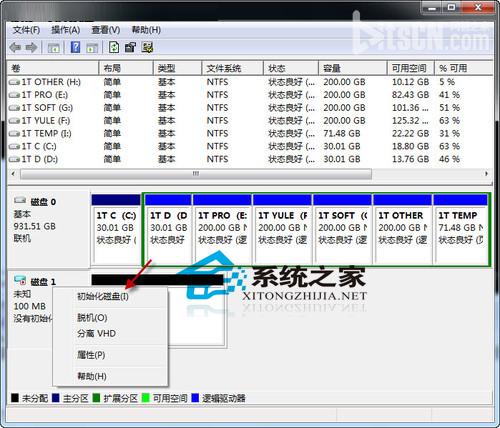The image size is (500, 428).
Task: Open the 文件(F) menu
Action: pyautogui.click(x=26, y=30)
